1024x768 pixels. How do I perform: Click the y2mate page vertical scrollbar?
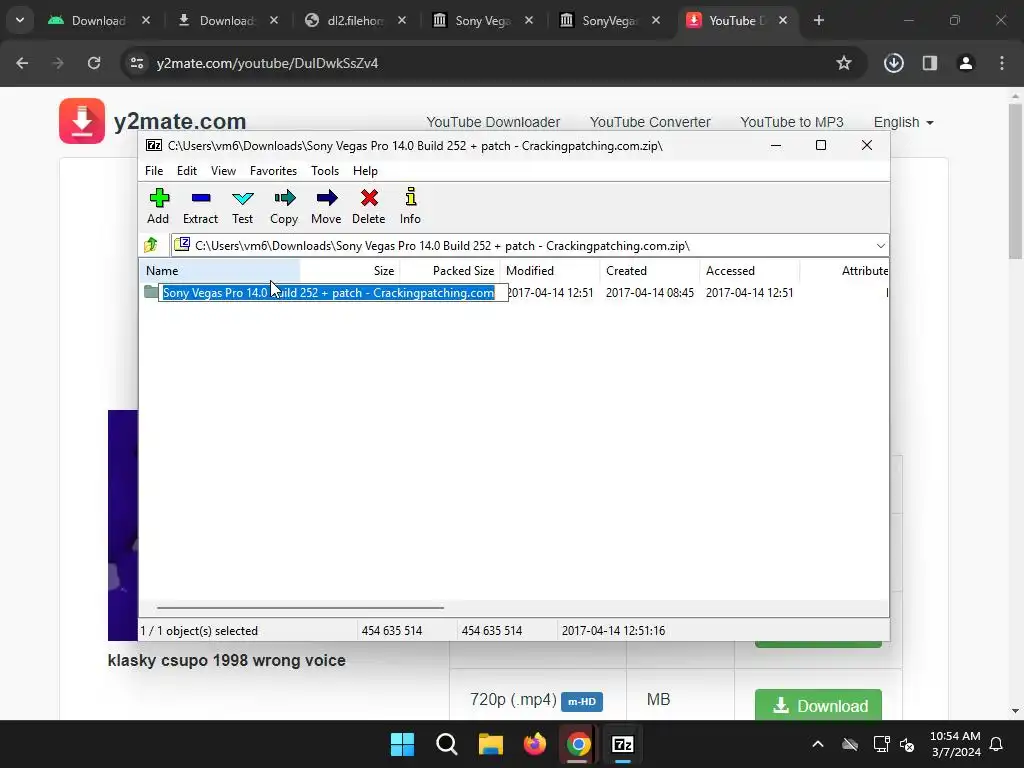click(1015, 182)
